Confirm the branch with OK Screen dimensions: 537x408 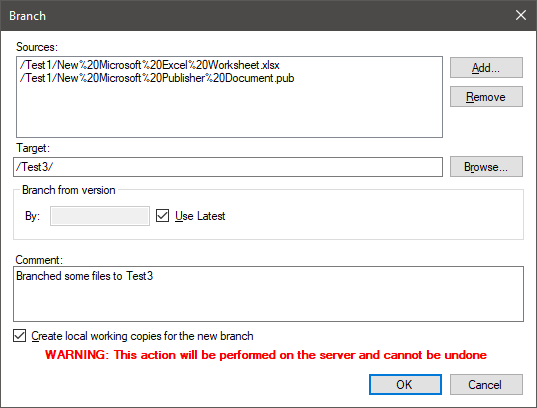[x=405, y=384]
